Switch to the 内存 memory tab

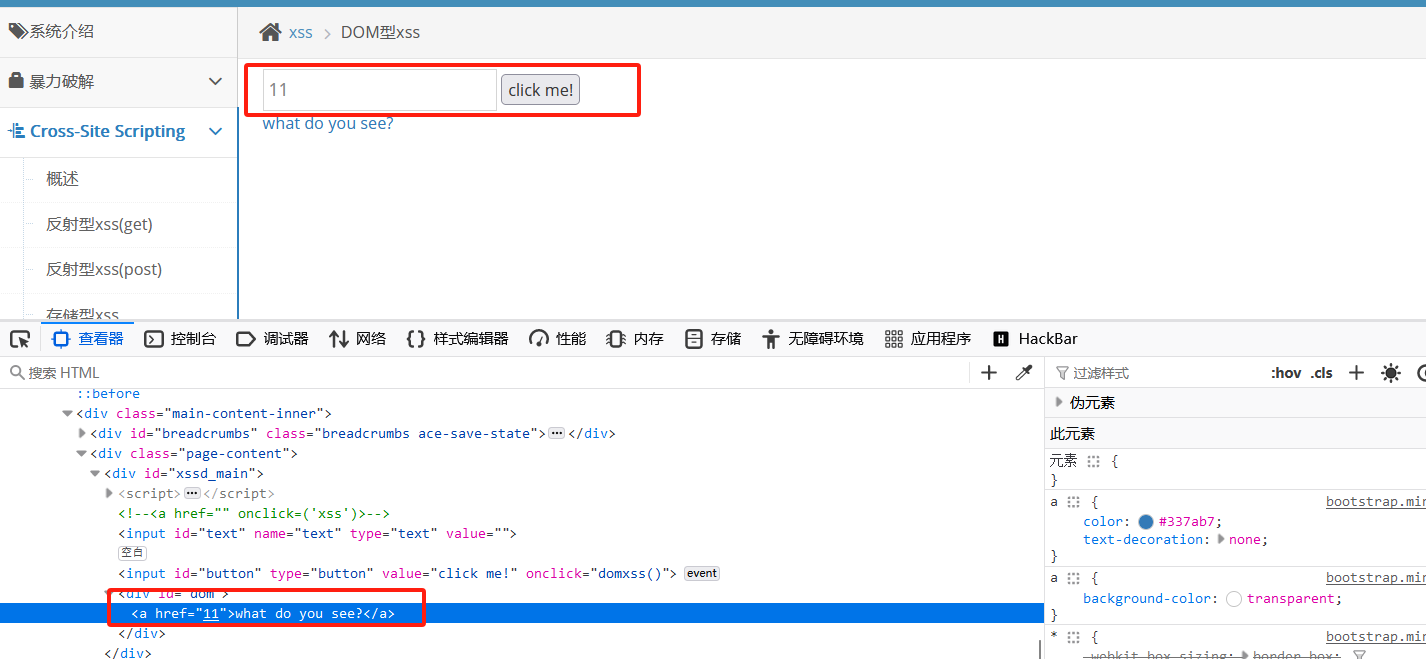(635, 339)
